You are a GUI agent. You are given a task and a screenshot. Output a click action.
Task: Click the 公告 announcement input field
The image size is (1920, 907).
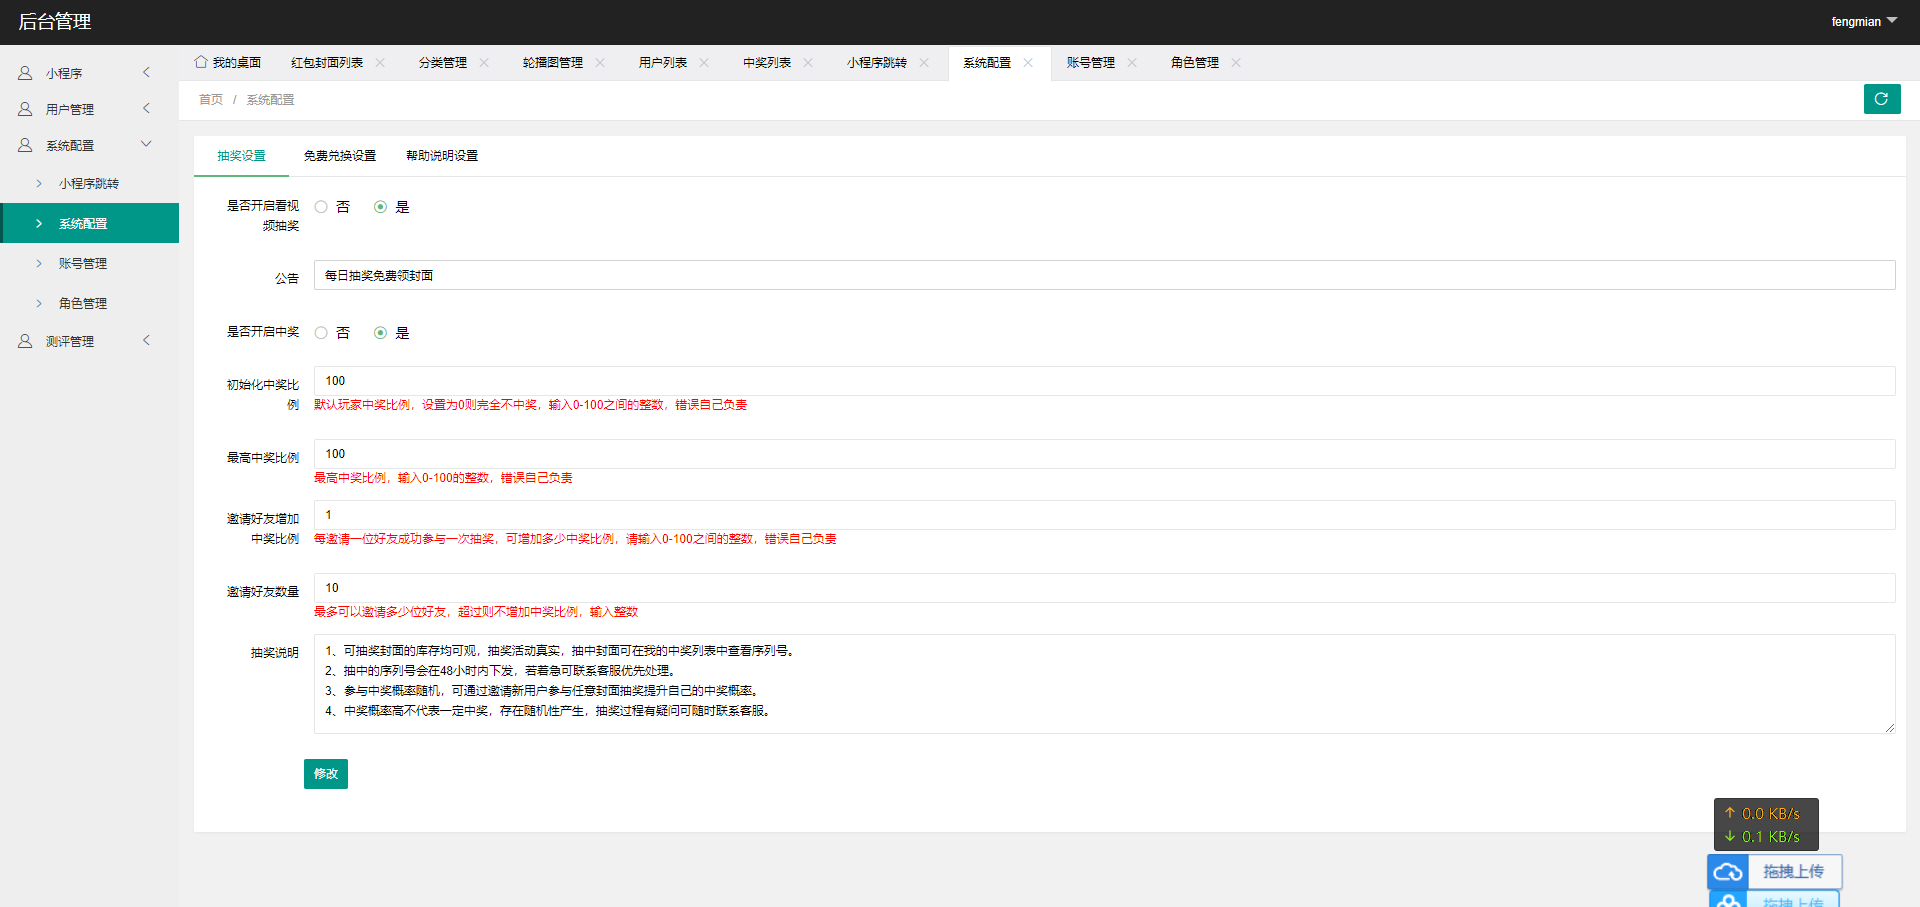coord(1104,275)
